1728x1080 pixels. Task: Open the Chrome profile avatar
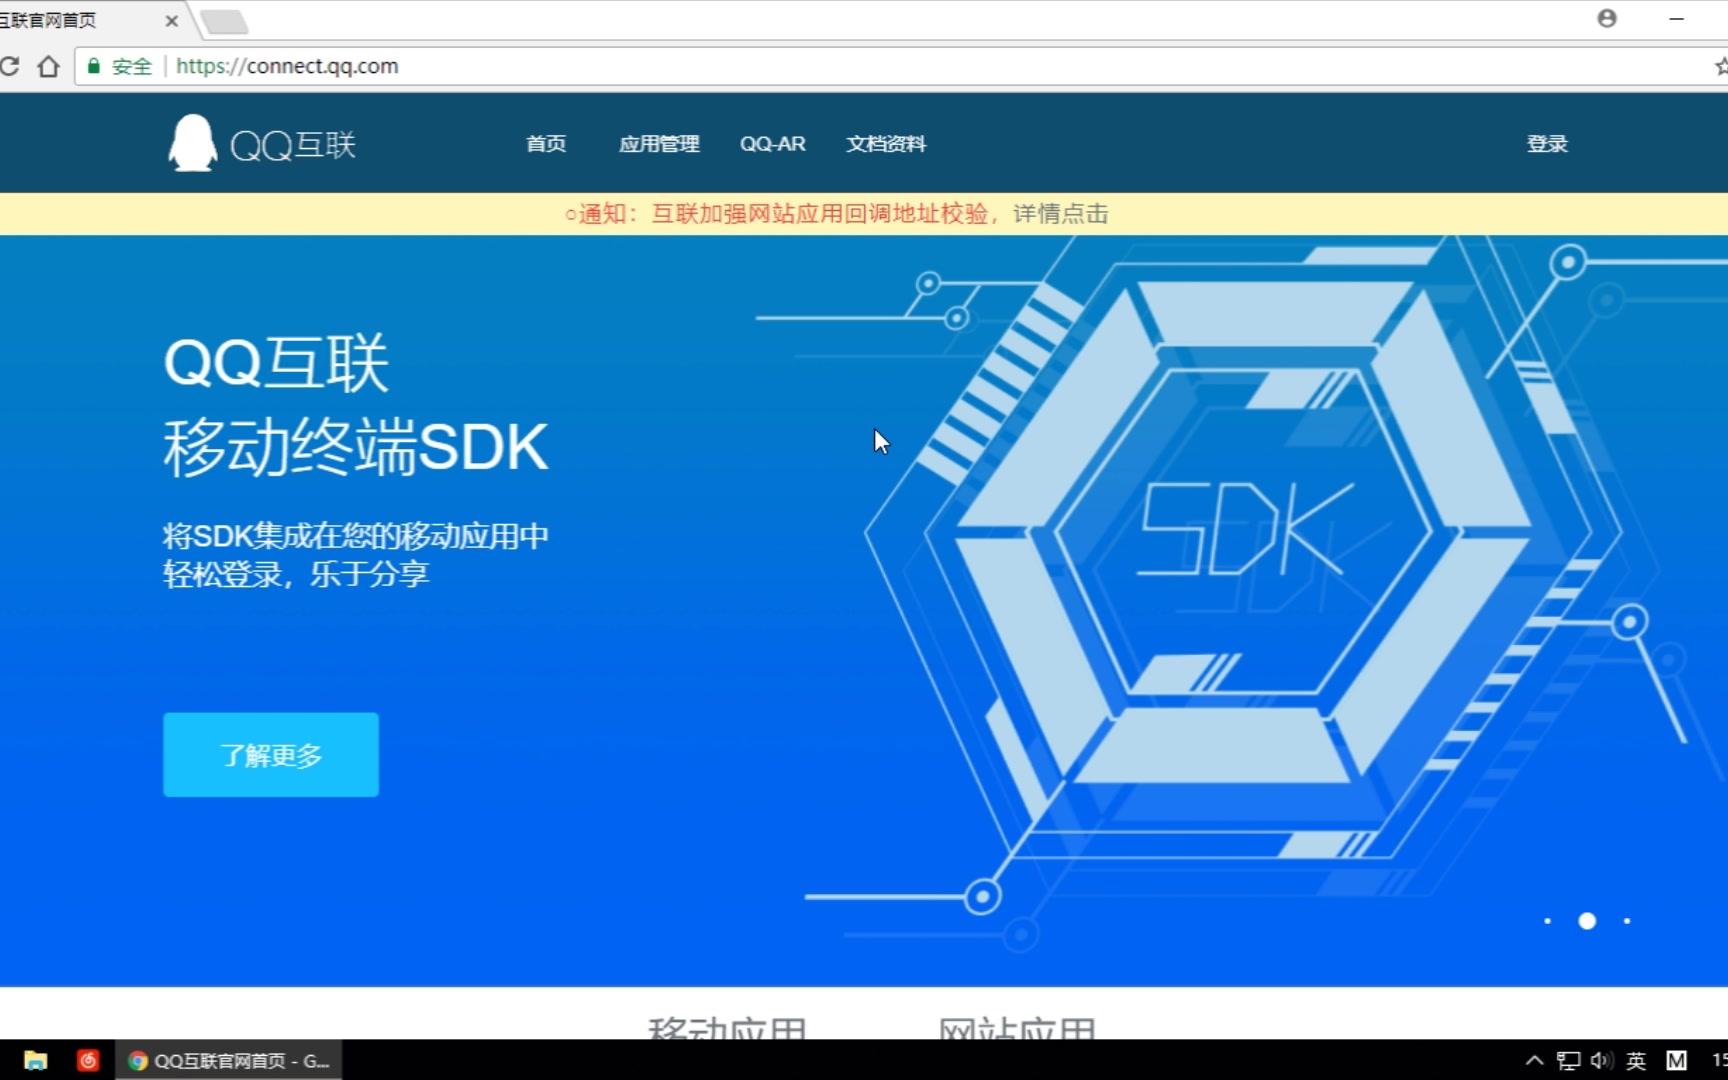(1606, 19)
